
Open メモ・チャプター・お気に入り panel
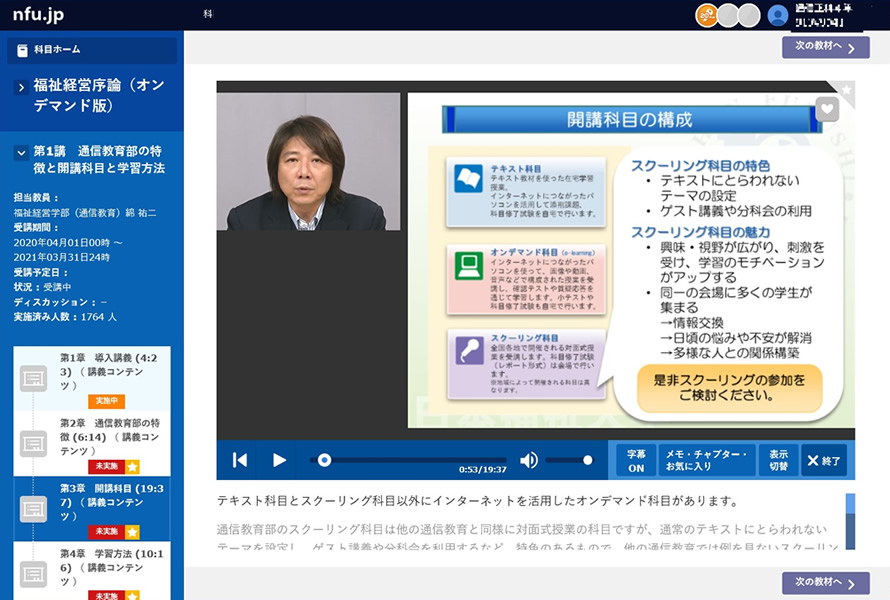click(706, 460)
